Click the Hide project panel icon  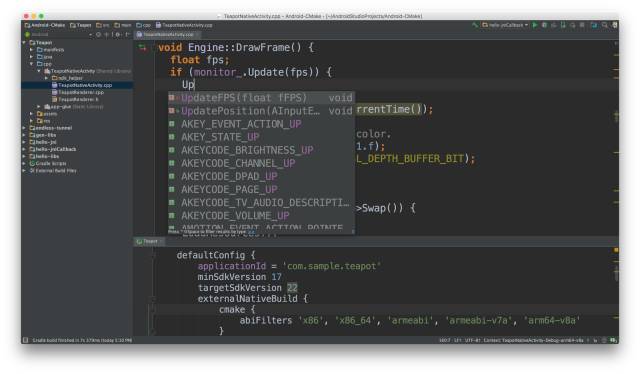pos(127,35)
